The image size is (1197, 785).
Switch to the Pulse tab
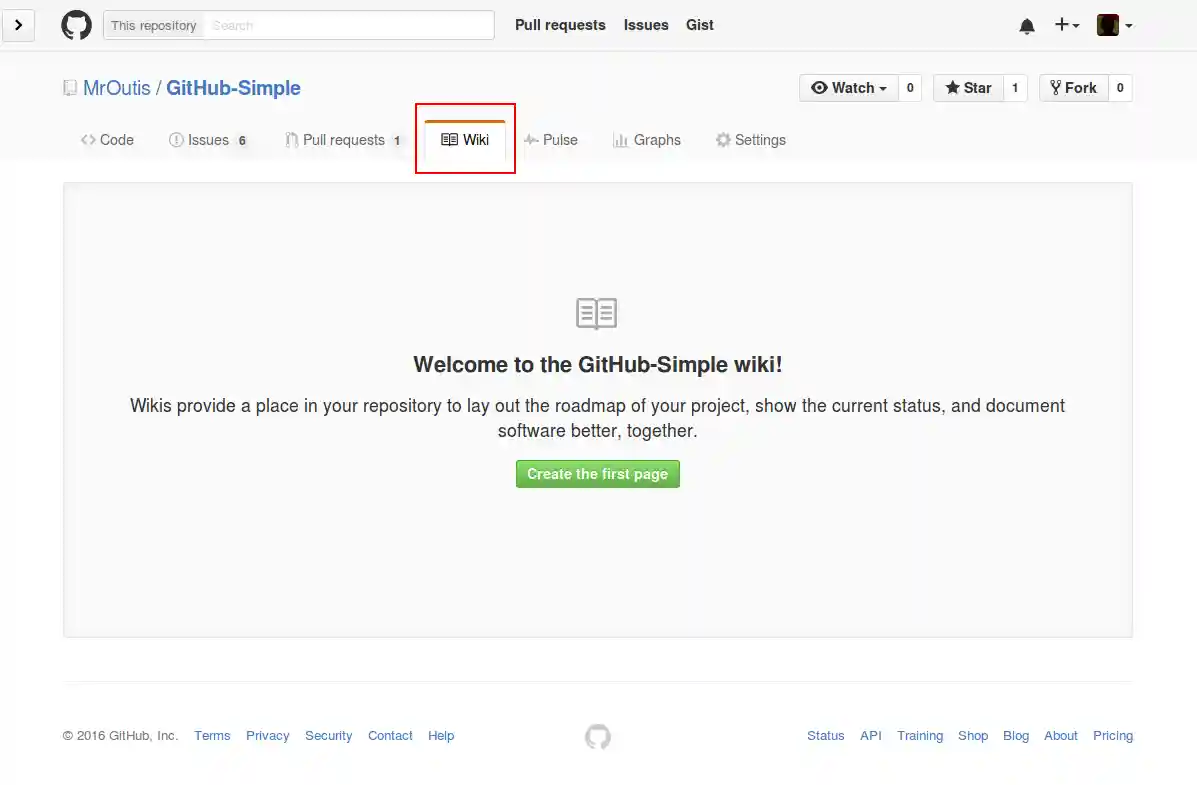(551, 140)
